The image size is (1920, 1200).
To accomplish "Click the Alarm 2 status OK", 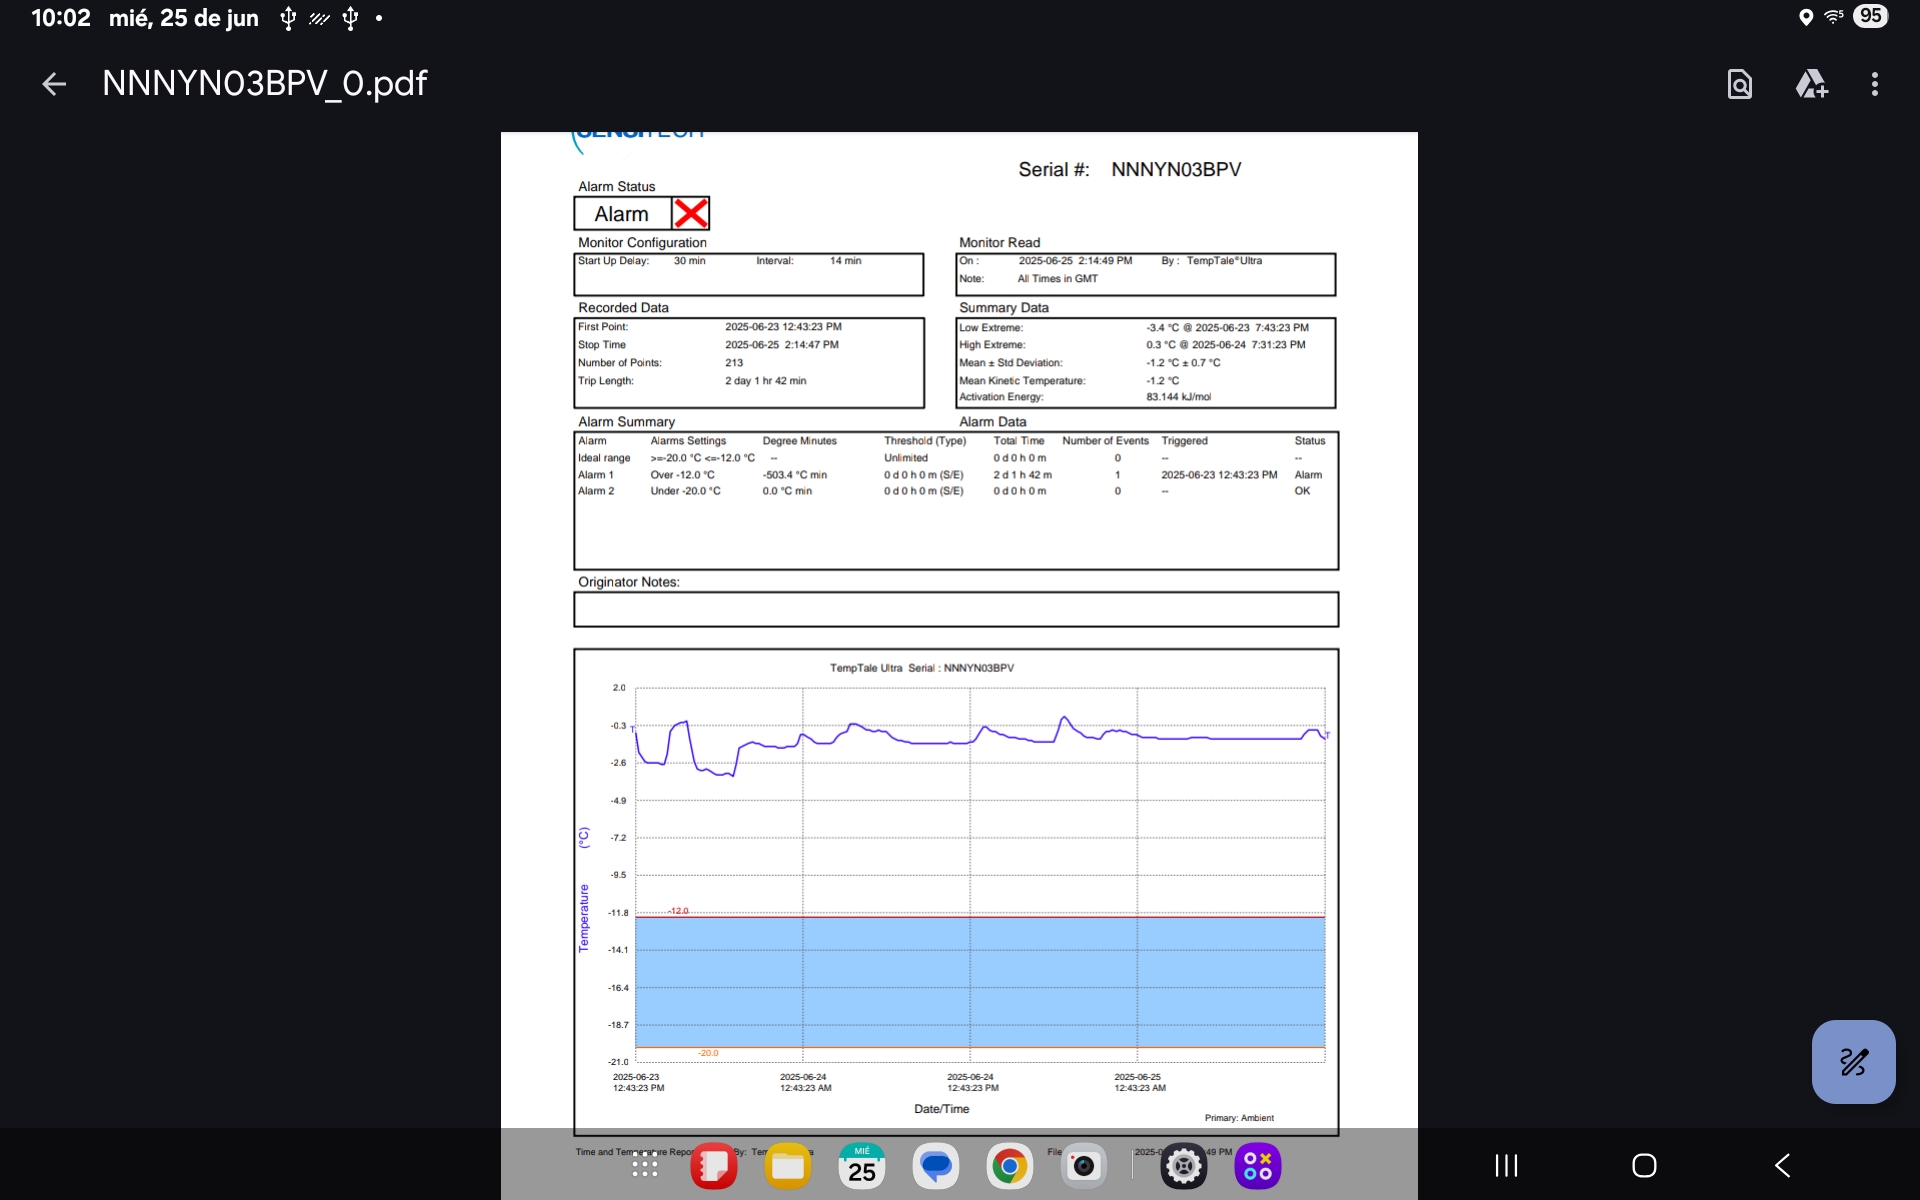I will point(1302,491).
